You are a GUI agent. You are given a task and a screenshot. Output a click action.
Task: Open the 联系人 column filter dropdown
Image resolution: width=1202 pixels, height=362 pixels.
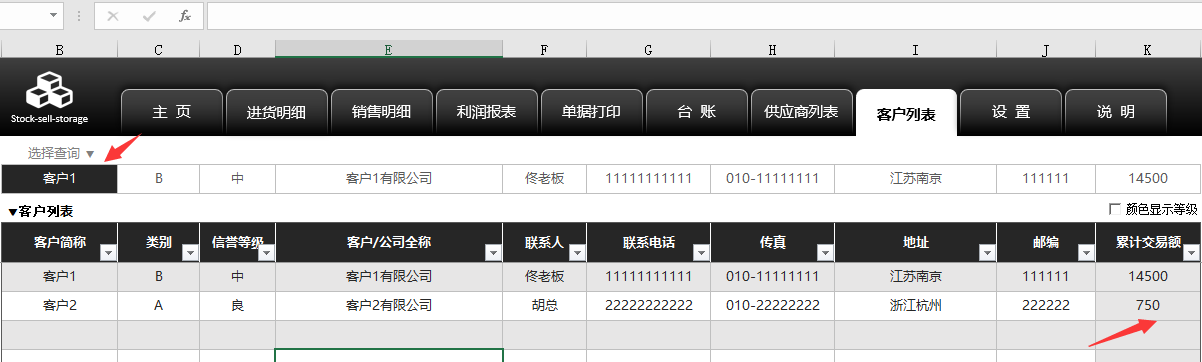577,254
